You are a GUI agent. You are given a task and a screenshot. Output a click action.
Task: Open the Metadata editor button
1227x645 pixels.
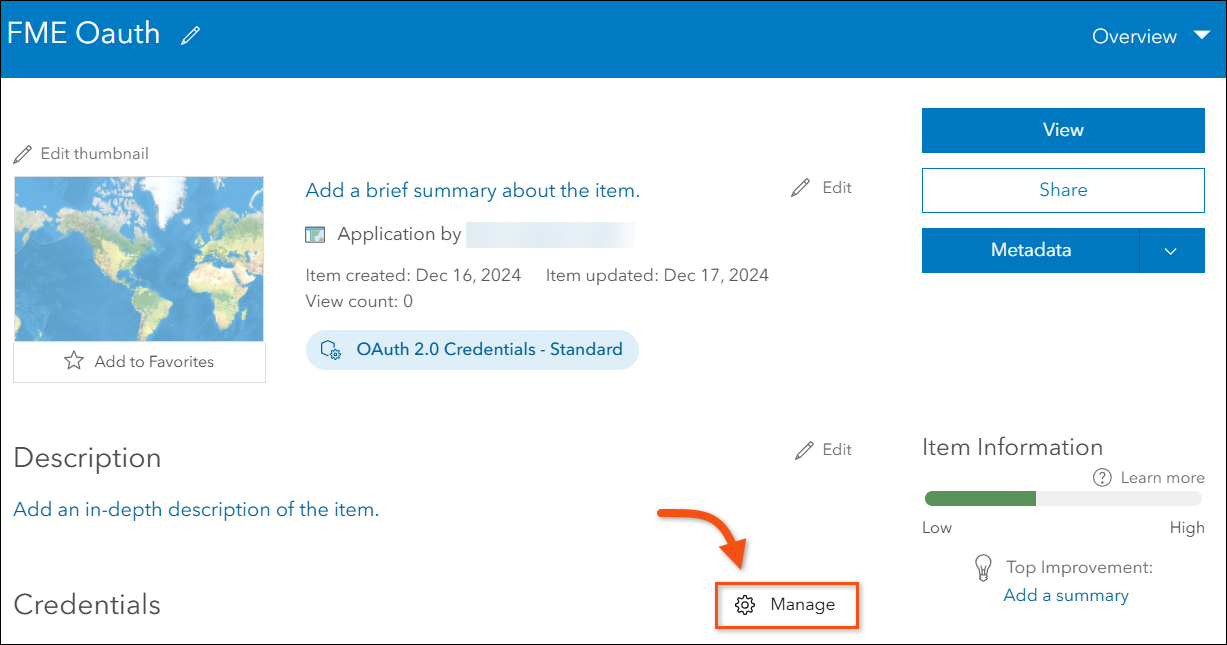pyautogui.click(x=1030, y=250)
